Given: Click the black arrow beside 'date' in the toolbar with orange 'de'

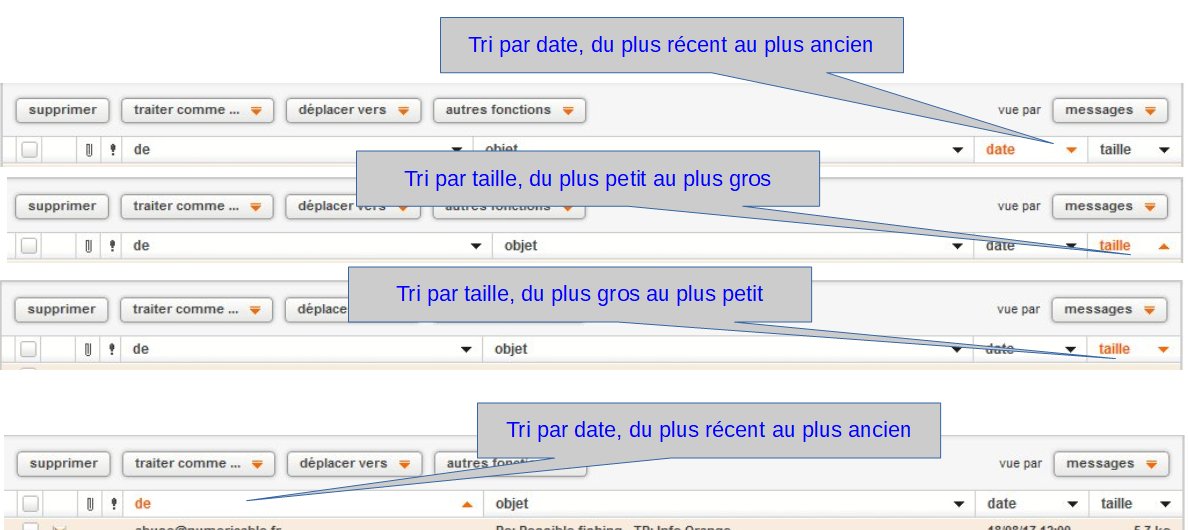Looking at the screenshot, I should pyautogui.click(x=1073, y=504).
